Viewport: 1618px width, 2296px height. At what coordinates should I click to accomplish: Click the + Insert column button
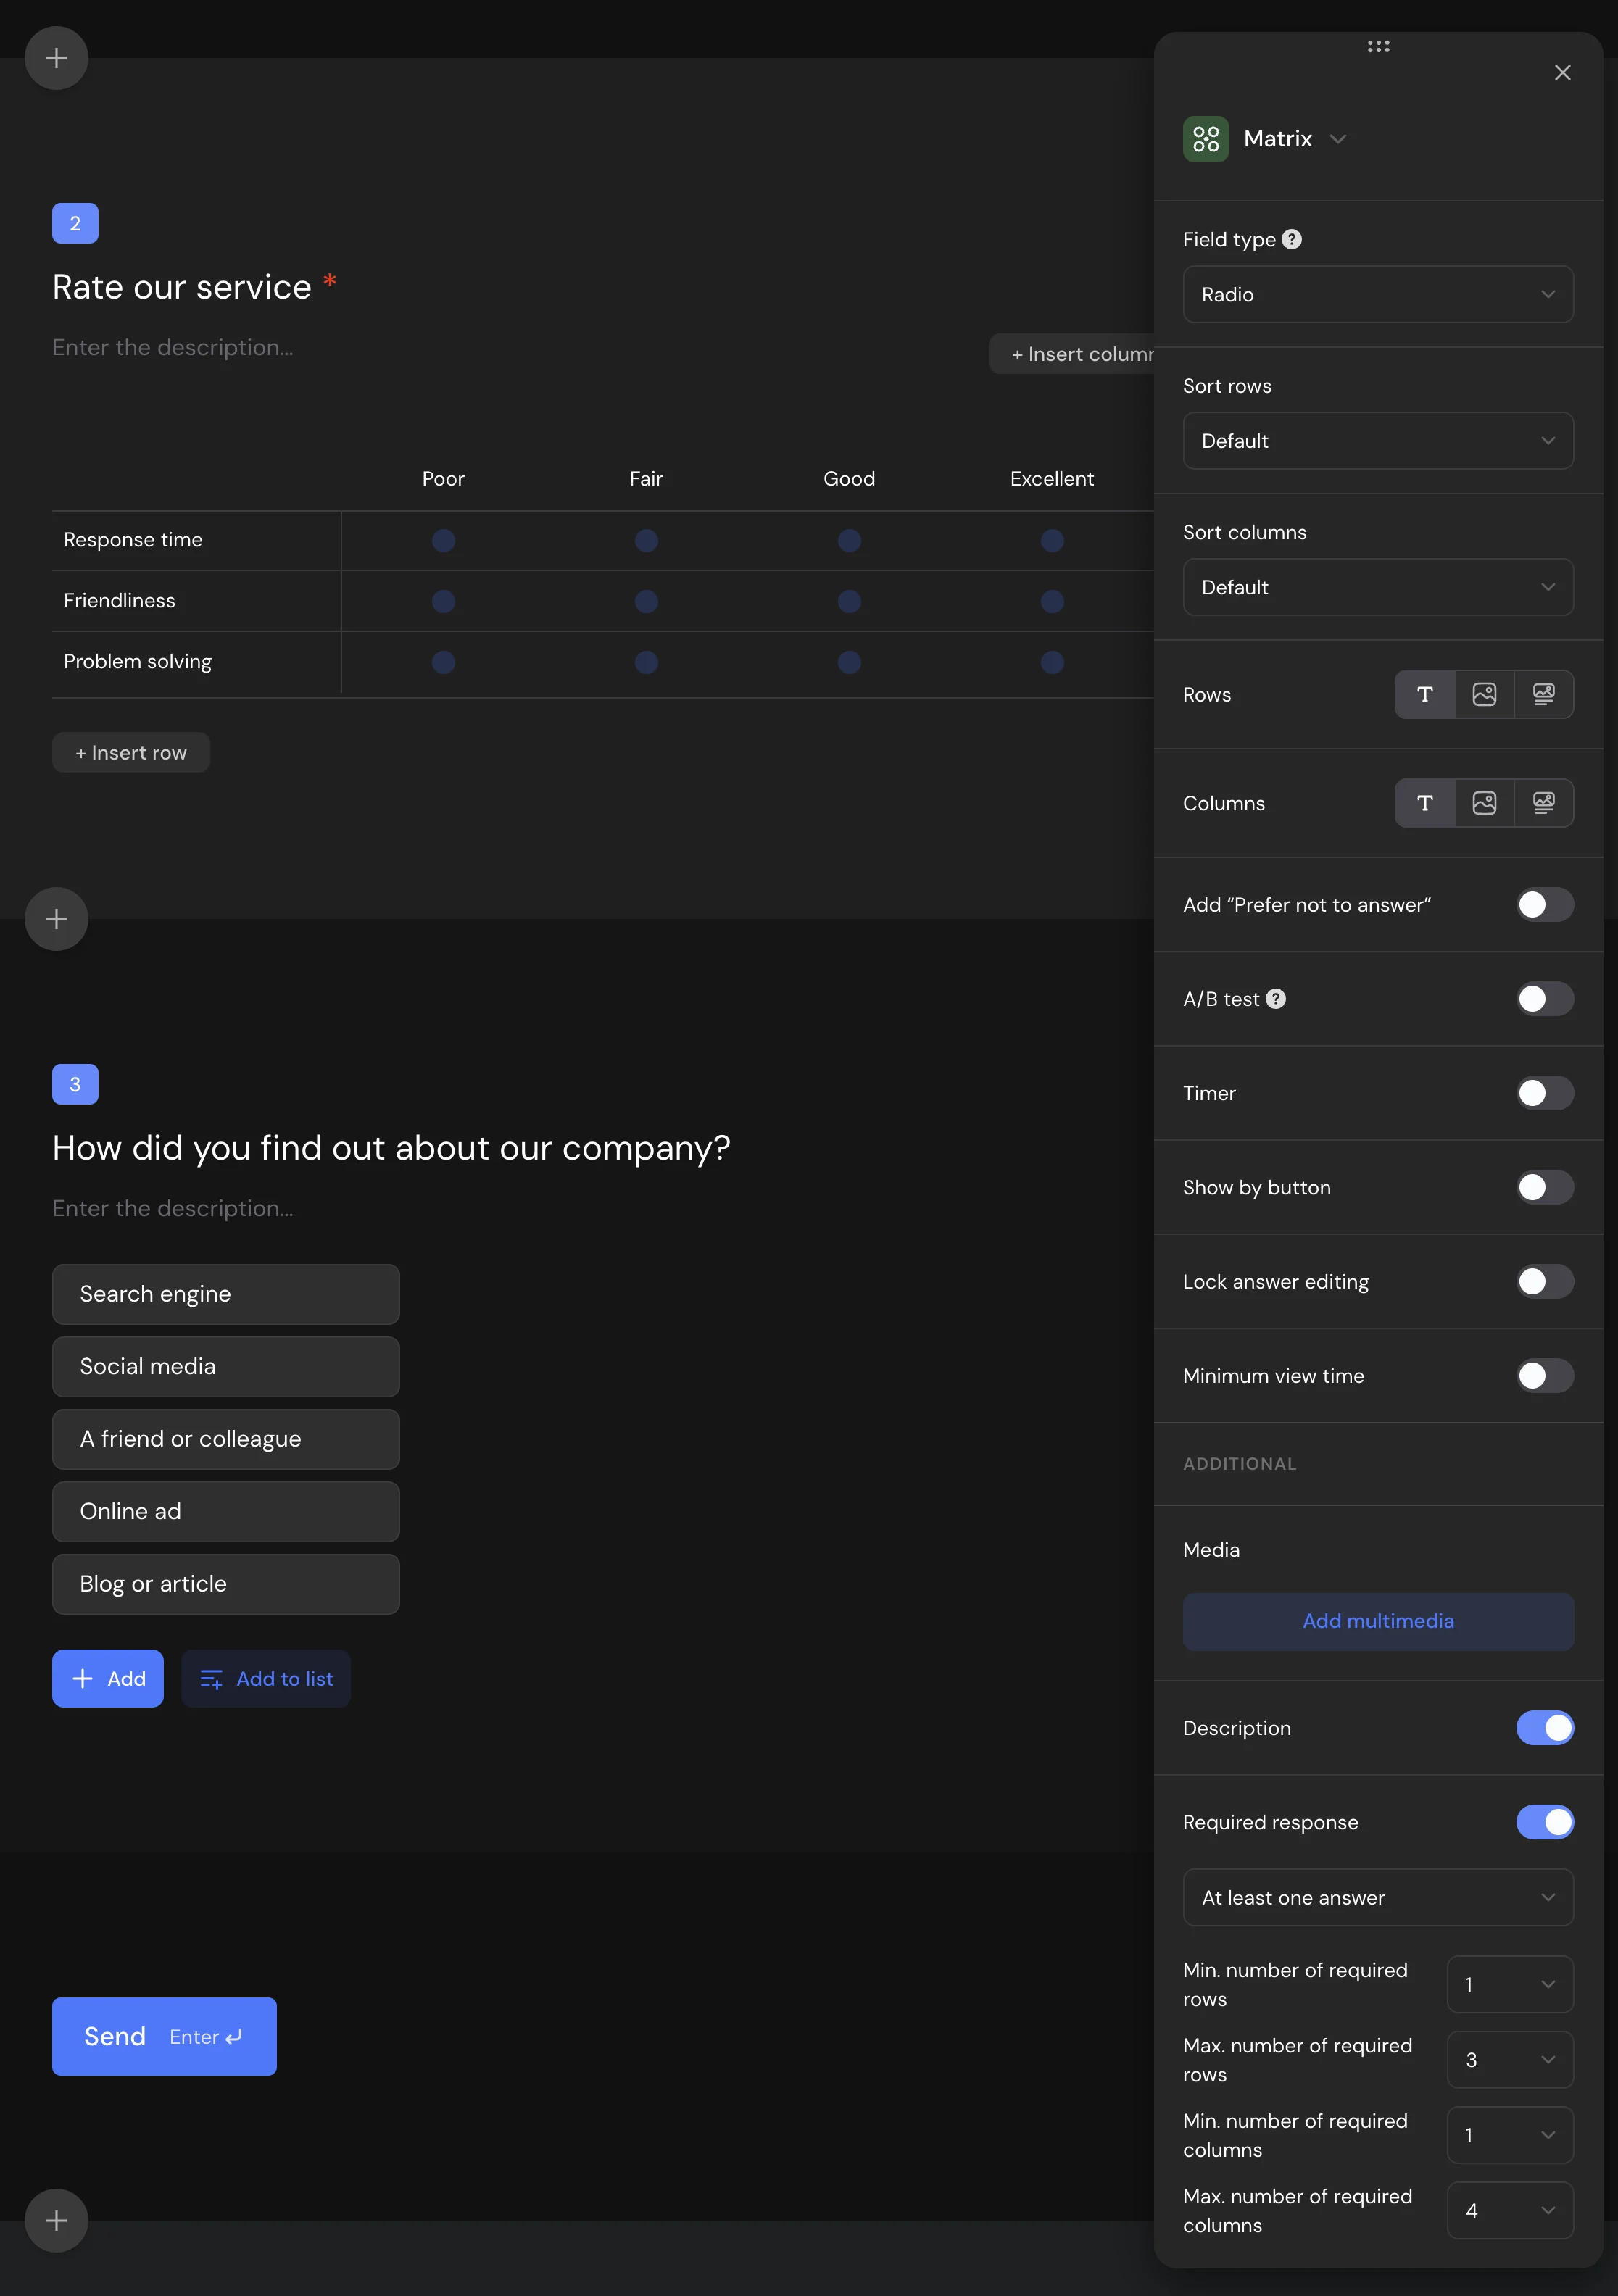[x=1072, y=354]
